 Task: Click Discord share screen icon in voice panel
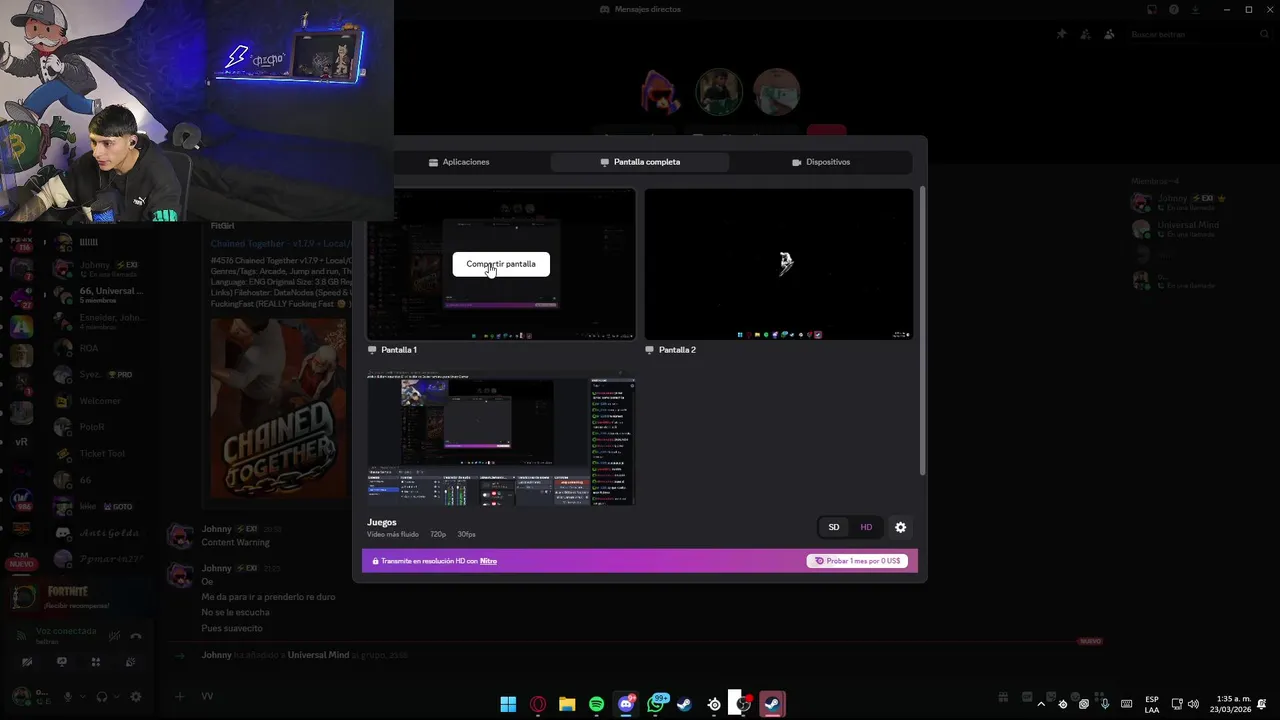pos(62,662)
